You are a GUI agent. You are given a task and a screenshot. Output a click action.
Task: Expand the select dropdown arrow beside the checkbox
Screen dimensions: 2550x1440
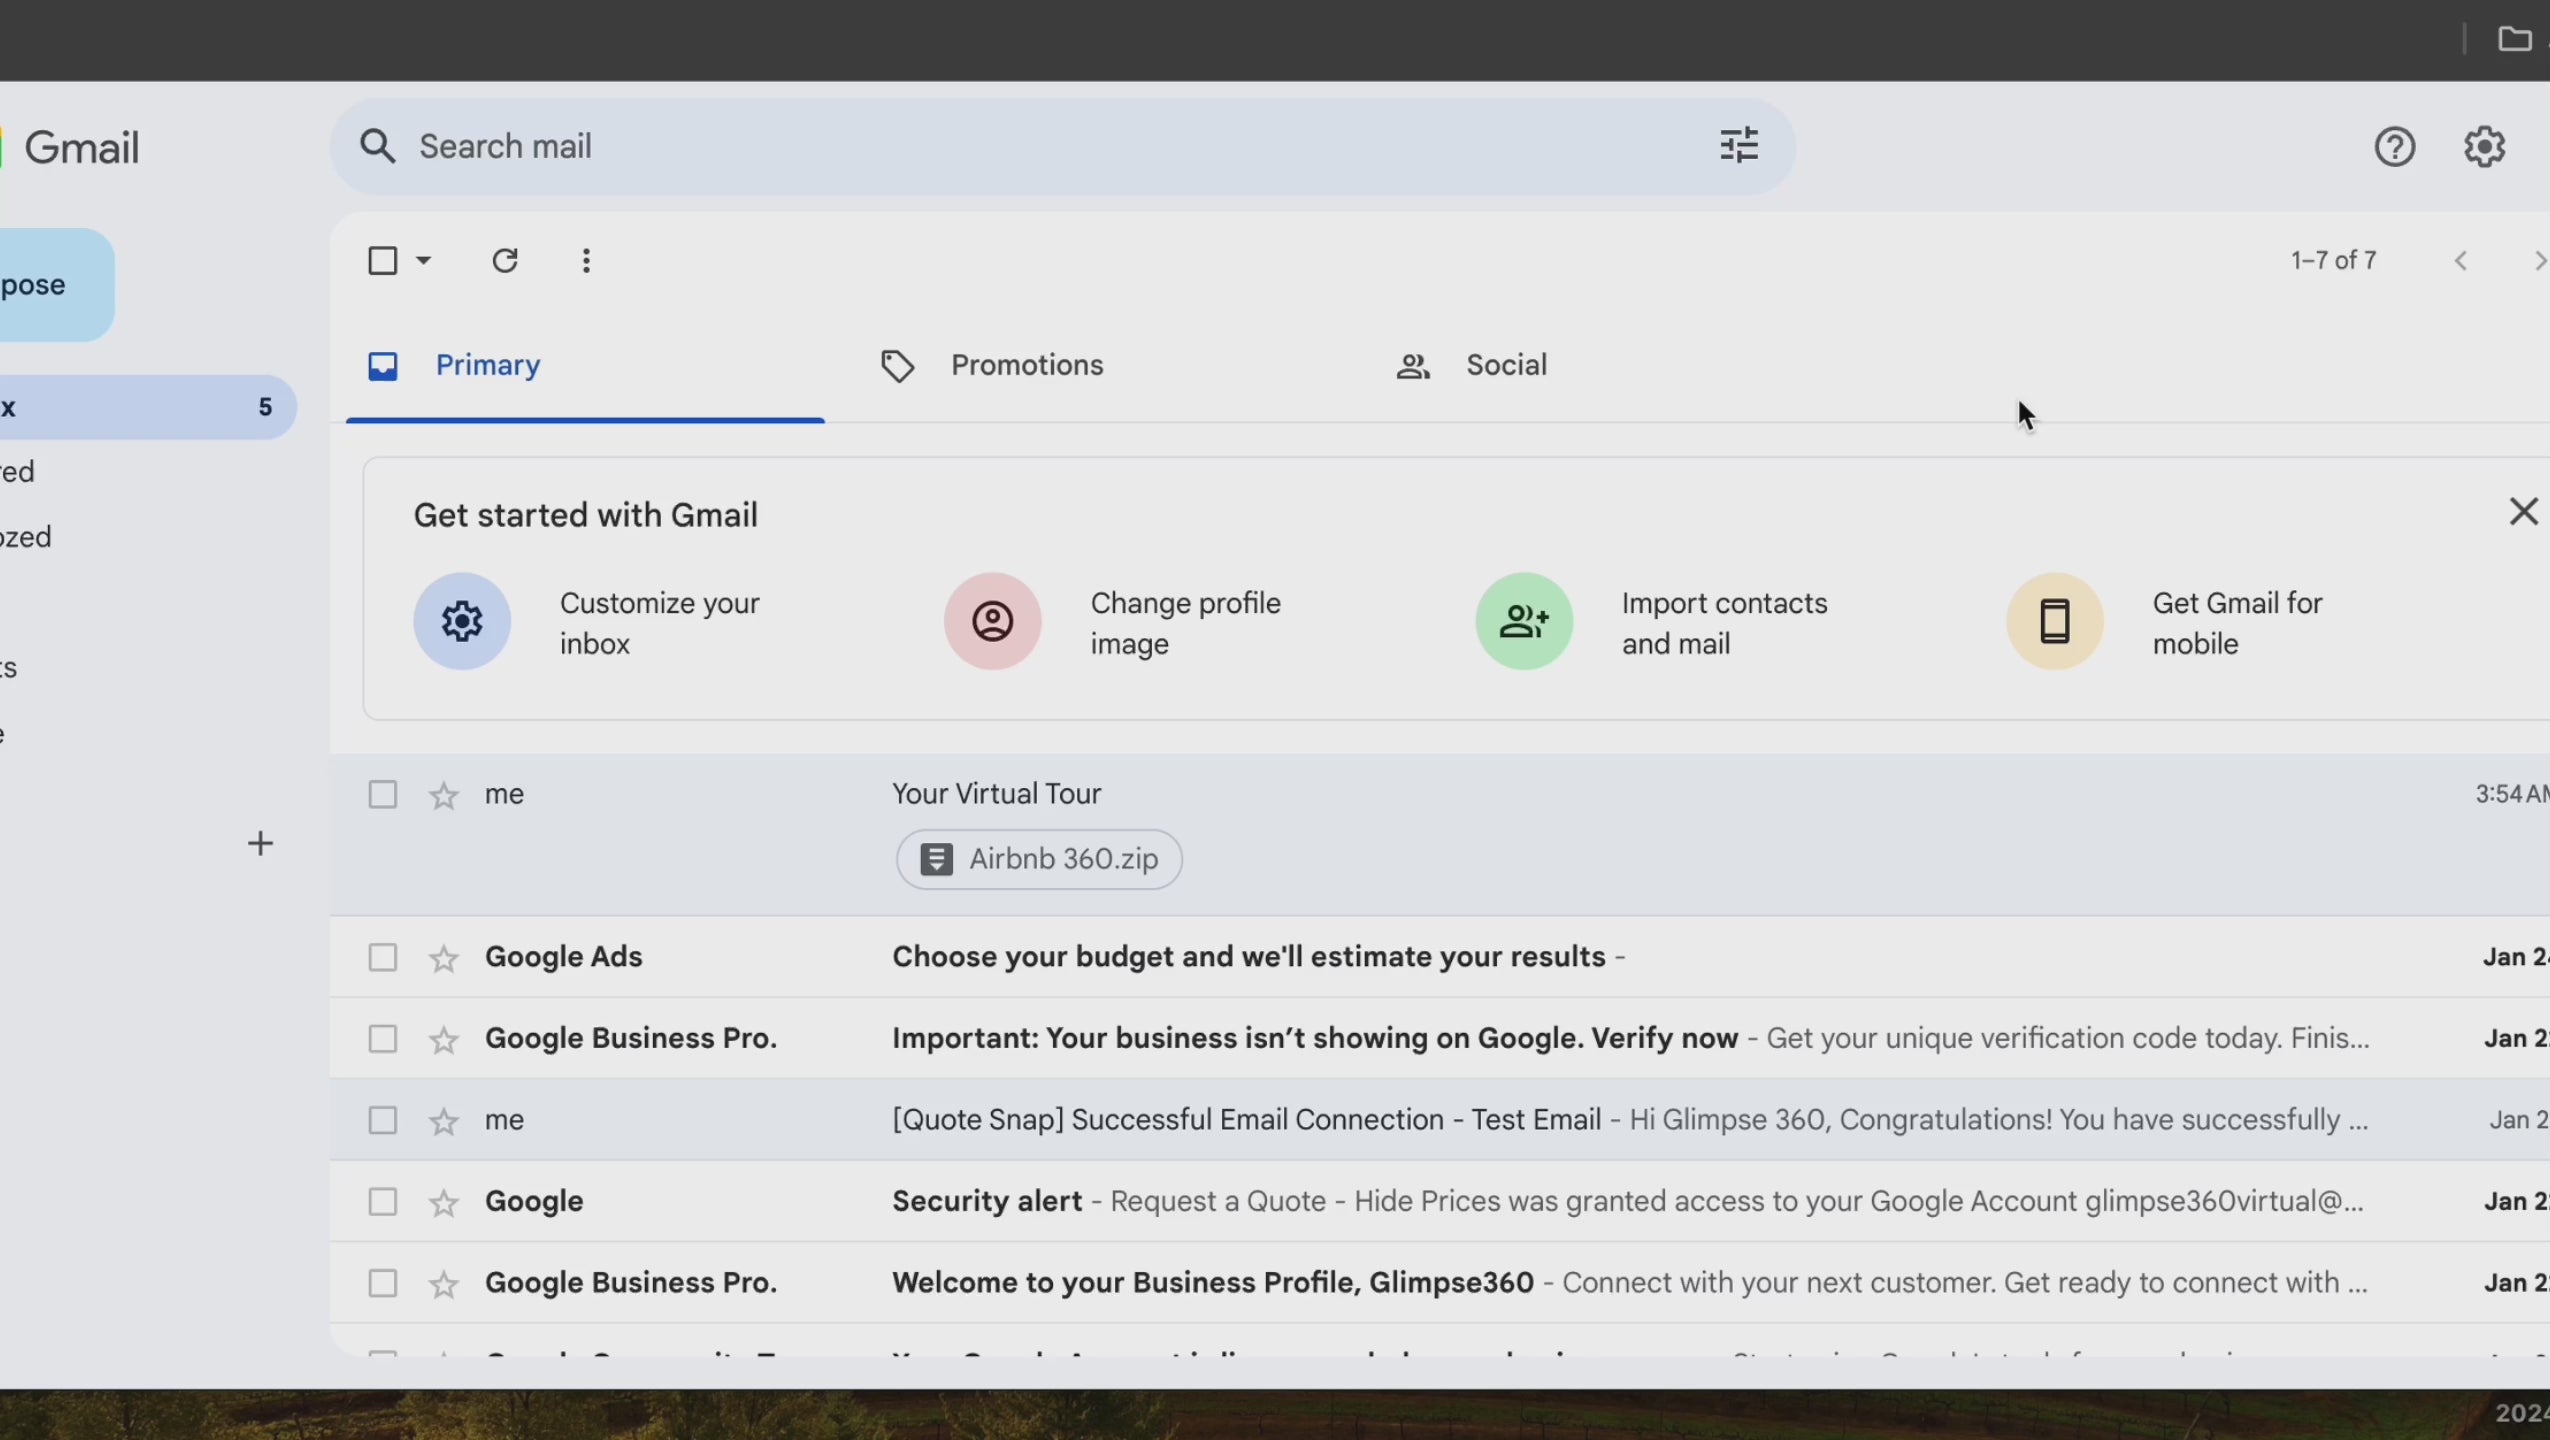[x=423, y=261]
